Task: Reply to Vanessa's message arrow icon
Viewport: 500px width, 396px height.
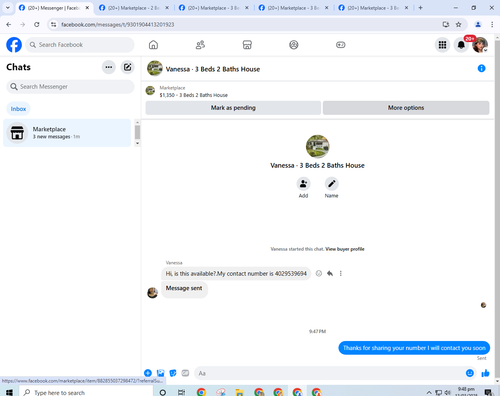Action: [x=330, y=273]
